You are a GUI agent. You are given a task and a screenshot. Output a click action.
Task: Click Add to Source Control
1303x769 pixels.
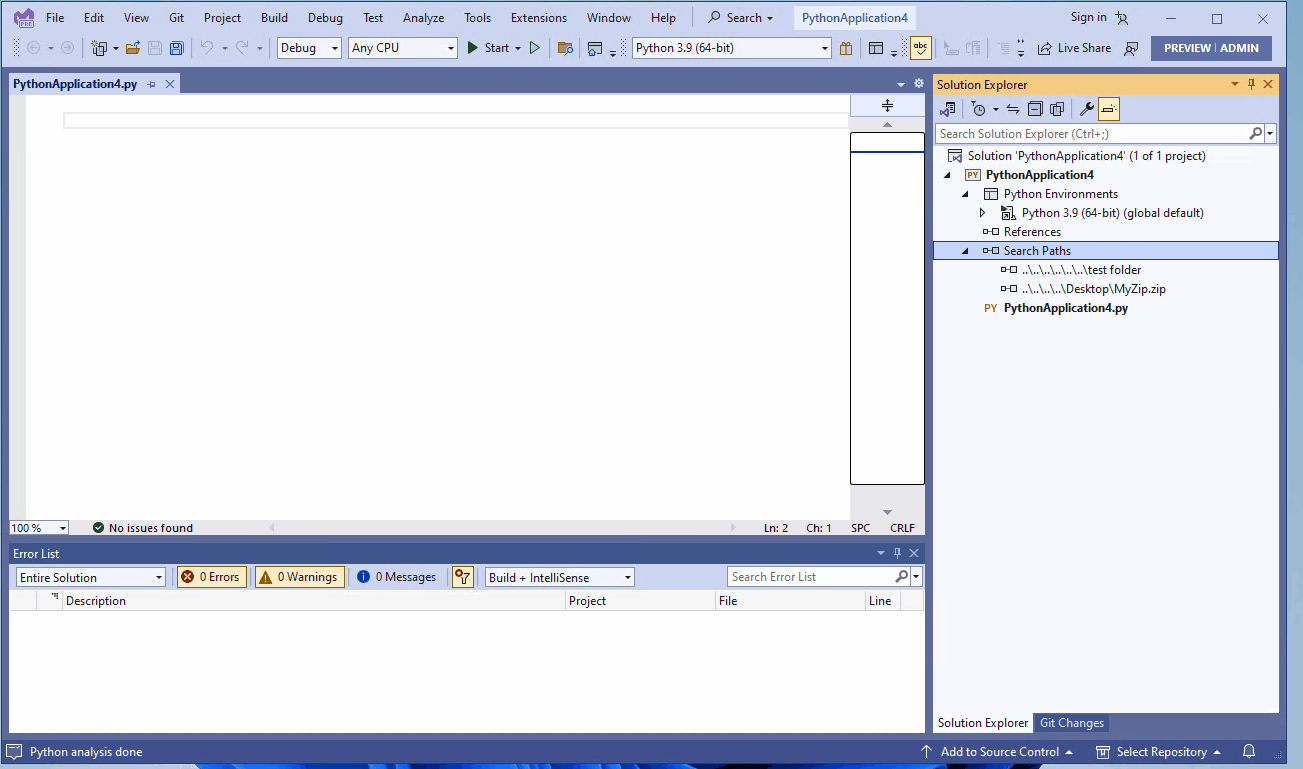[1000, 751]
